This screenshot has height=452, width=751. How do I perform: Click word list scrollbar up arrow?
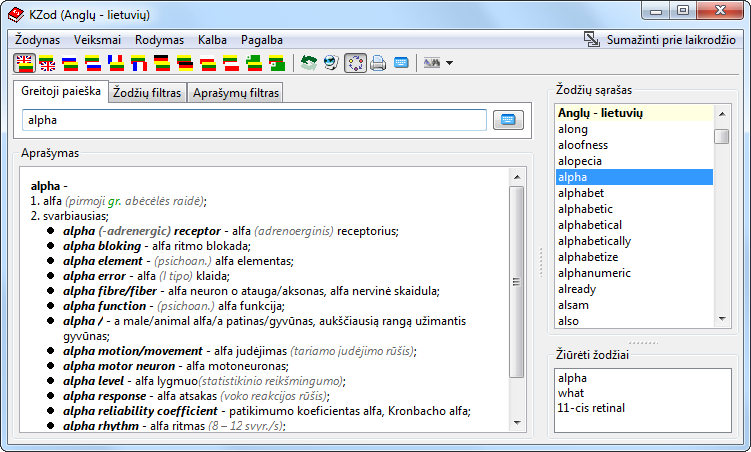point(722,114)
